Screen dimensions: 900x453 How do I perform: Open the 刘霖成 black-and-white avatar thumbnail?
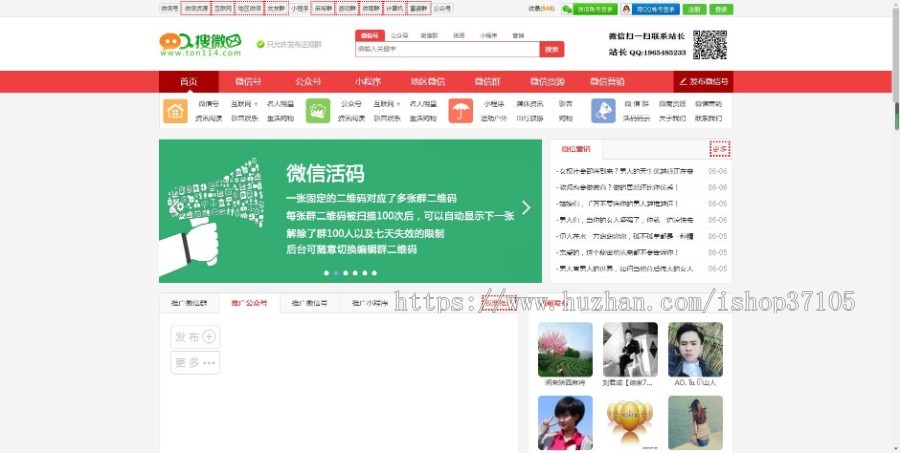tap(630, 349)
